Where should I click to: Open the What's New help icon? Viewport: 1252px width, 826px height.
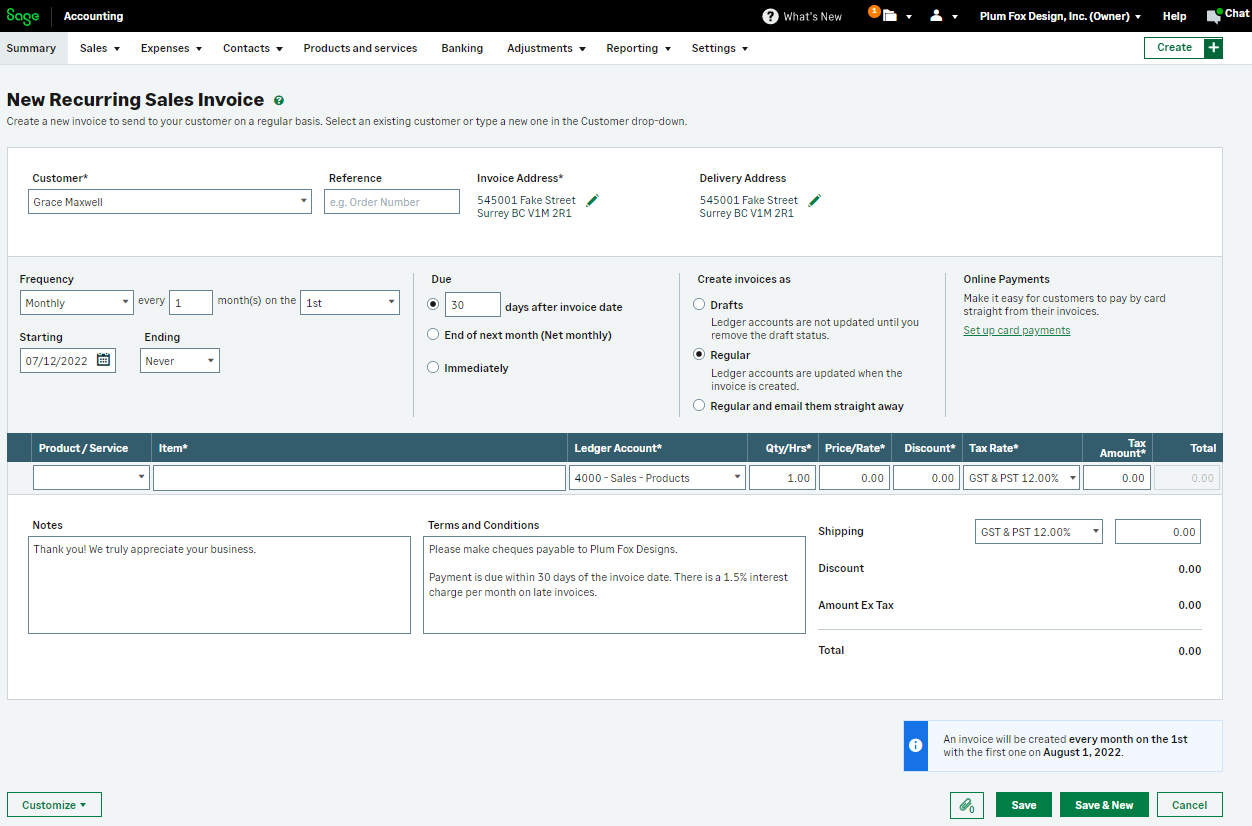point(770,16)
